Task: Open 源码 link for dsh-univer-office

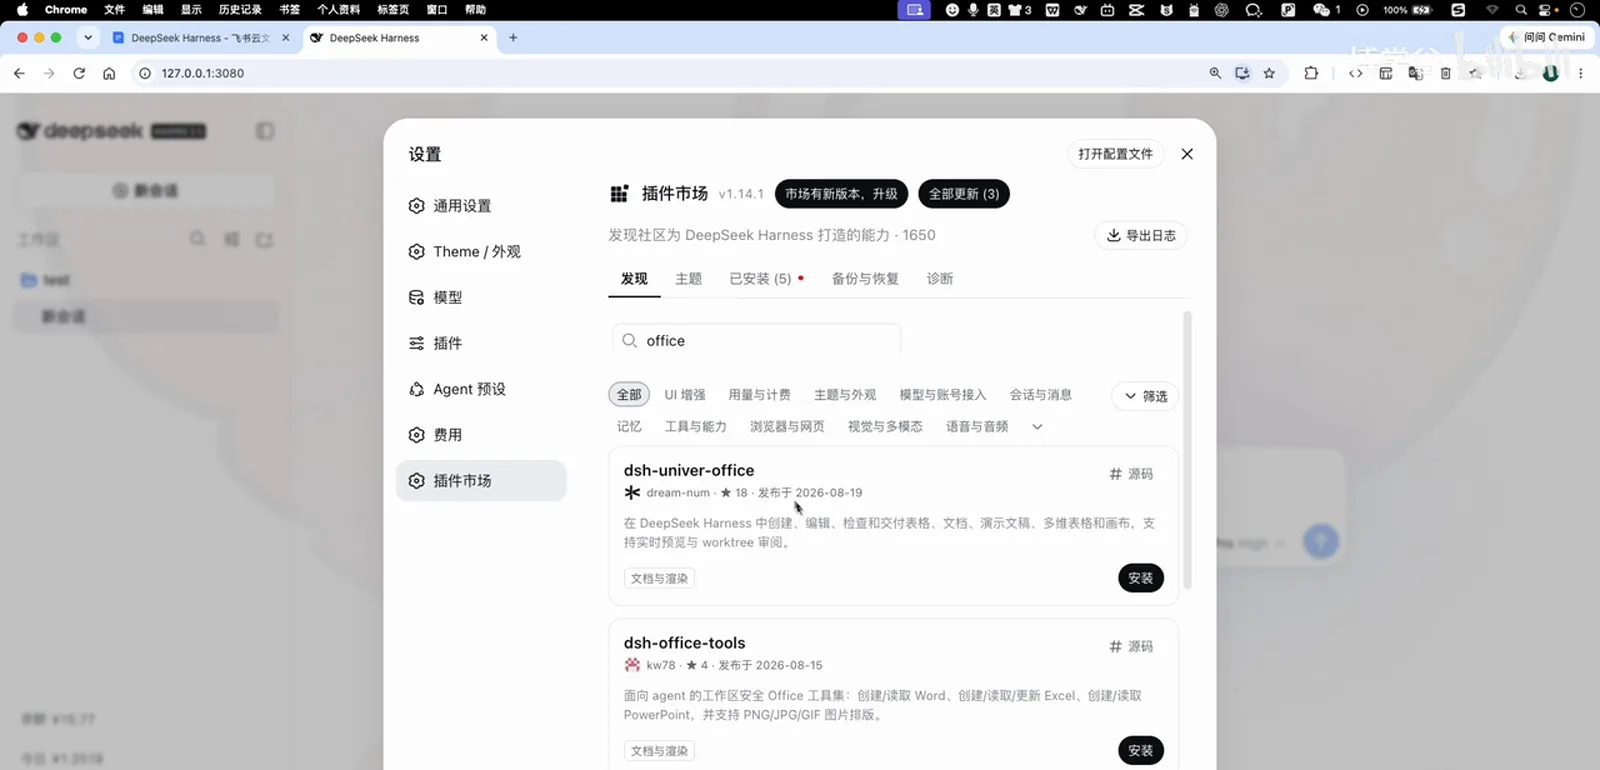Action: pos(1131,474)
